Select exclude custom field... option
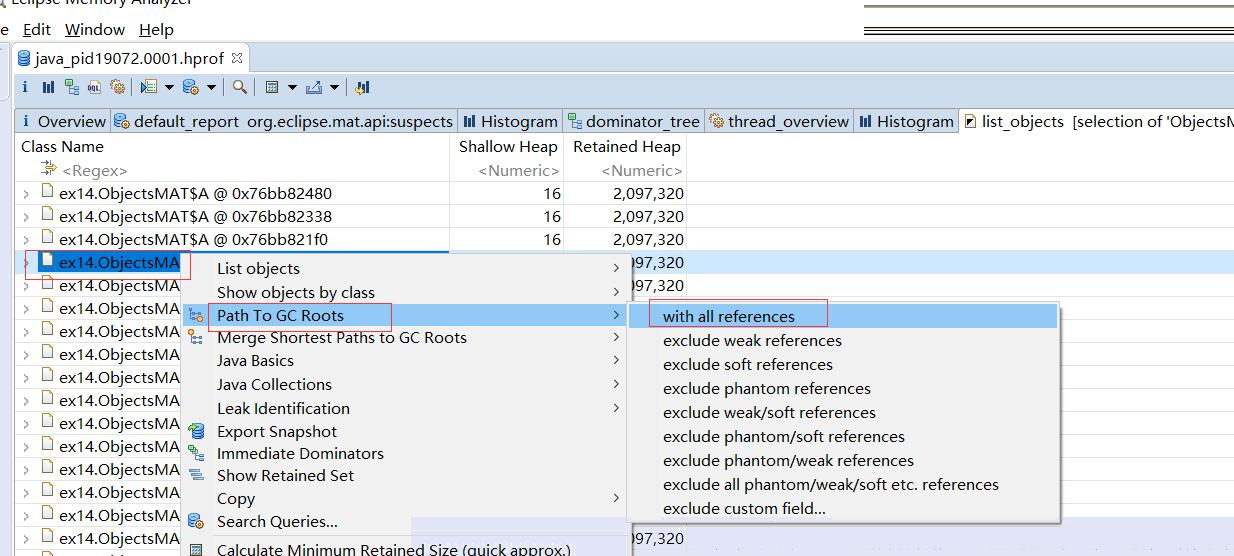This screenshot has width=1234, height=556. pyautogui.click(x=843, y=508)
